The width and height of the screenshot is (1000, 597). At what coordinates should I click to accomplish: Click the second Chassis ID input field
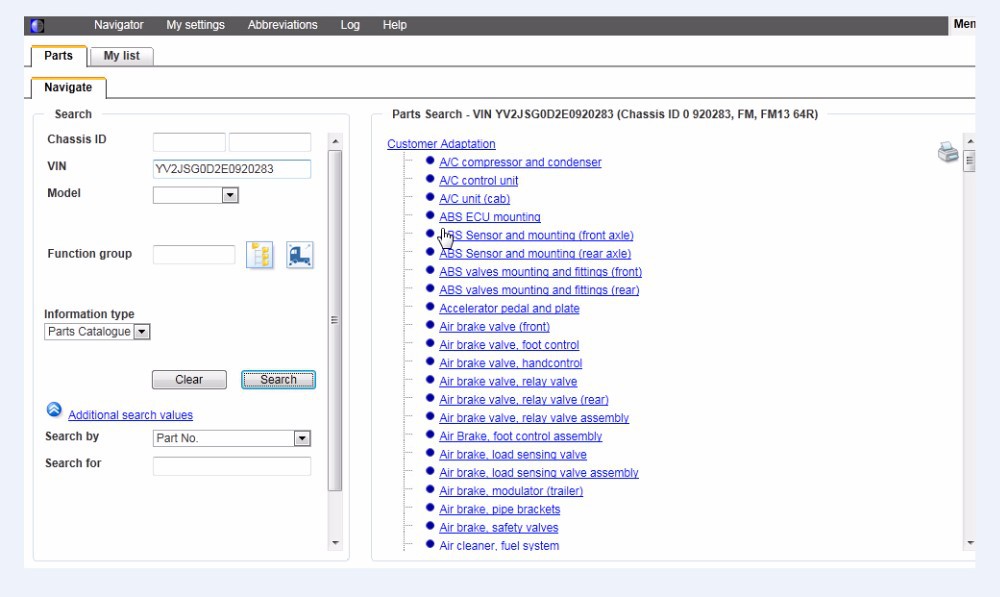point(270,142)
